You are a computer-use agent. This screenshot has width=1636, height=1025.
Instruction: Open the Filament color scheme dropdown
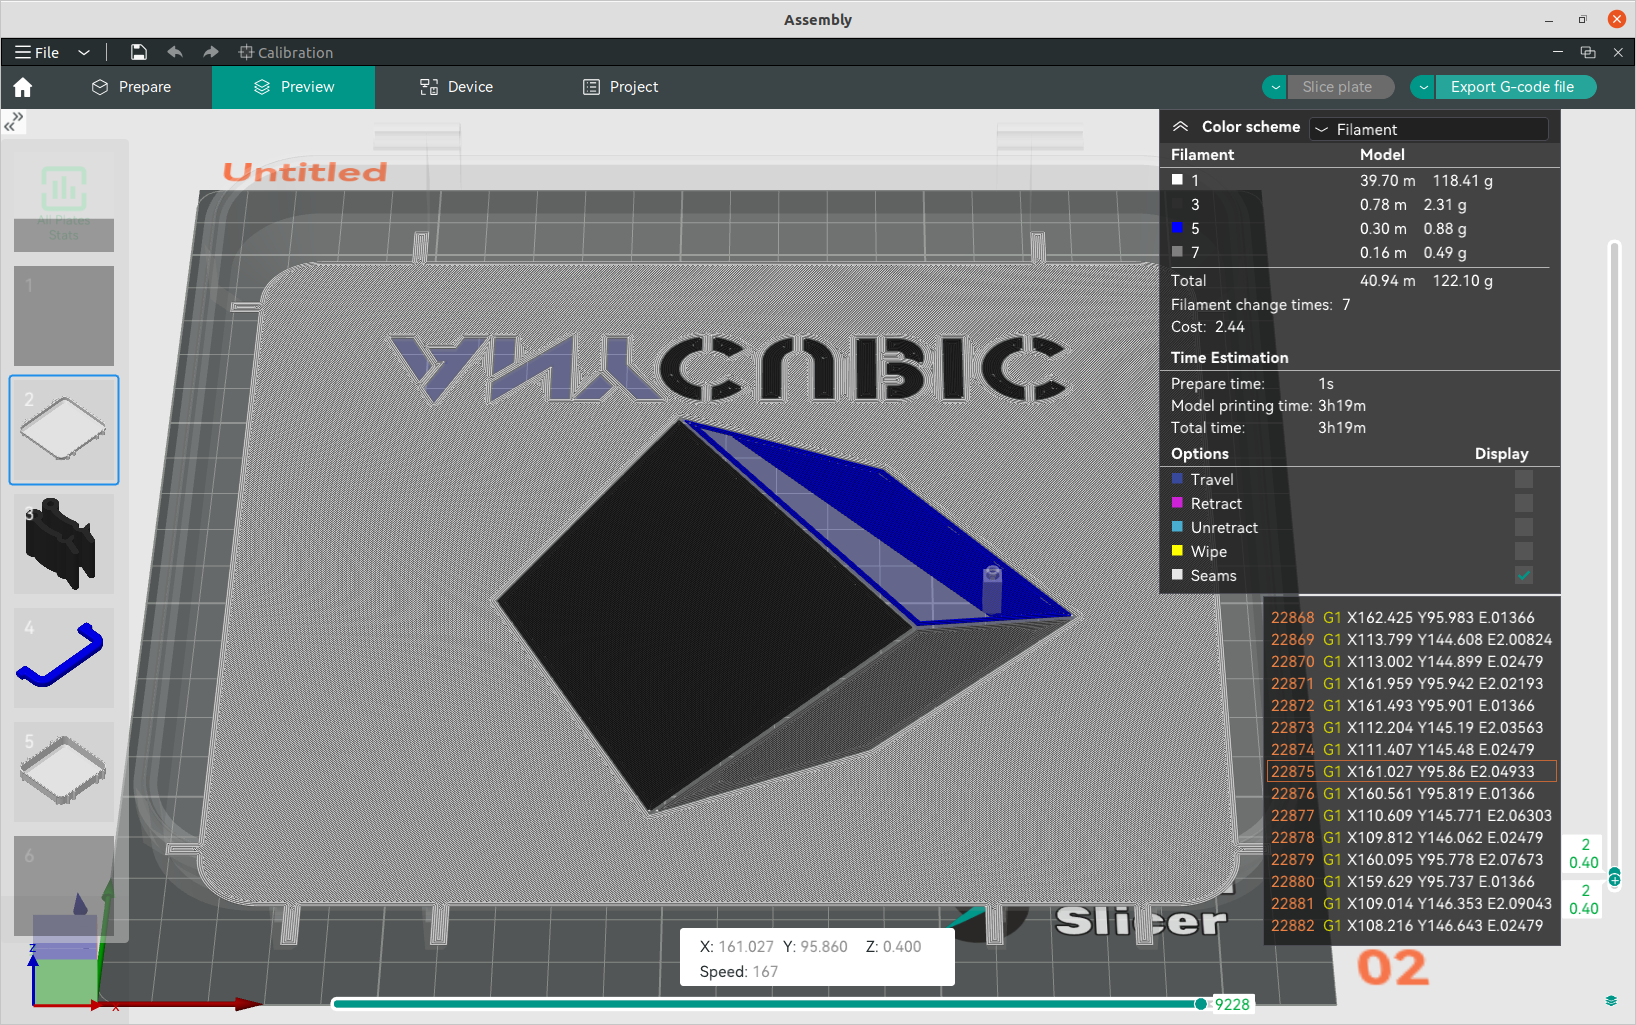point(1429,129)
